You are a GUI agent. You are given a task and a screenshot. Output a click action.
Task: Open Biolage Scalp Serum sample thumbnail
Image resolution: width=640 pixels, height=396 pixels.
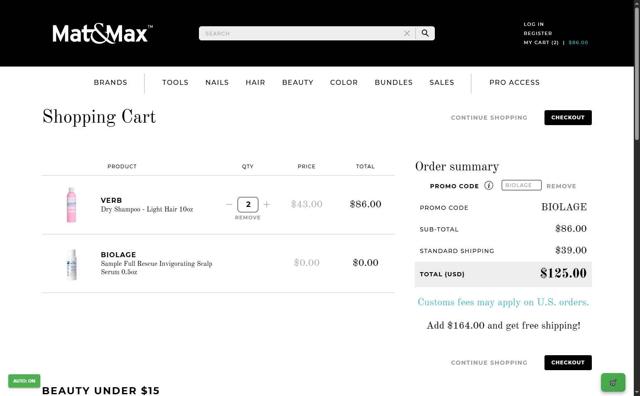pos(72,264)
